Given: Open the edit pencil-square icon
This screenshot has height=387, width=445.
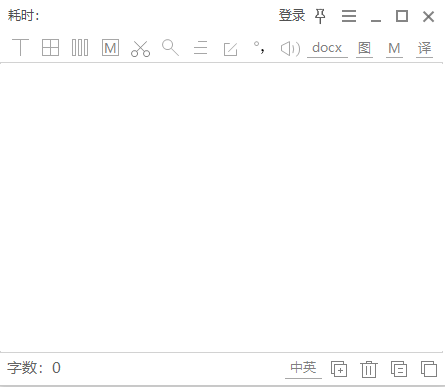Looking at the screenshot, I should (x=230, y=49).
